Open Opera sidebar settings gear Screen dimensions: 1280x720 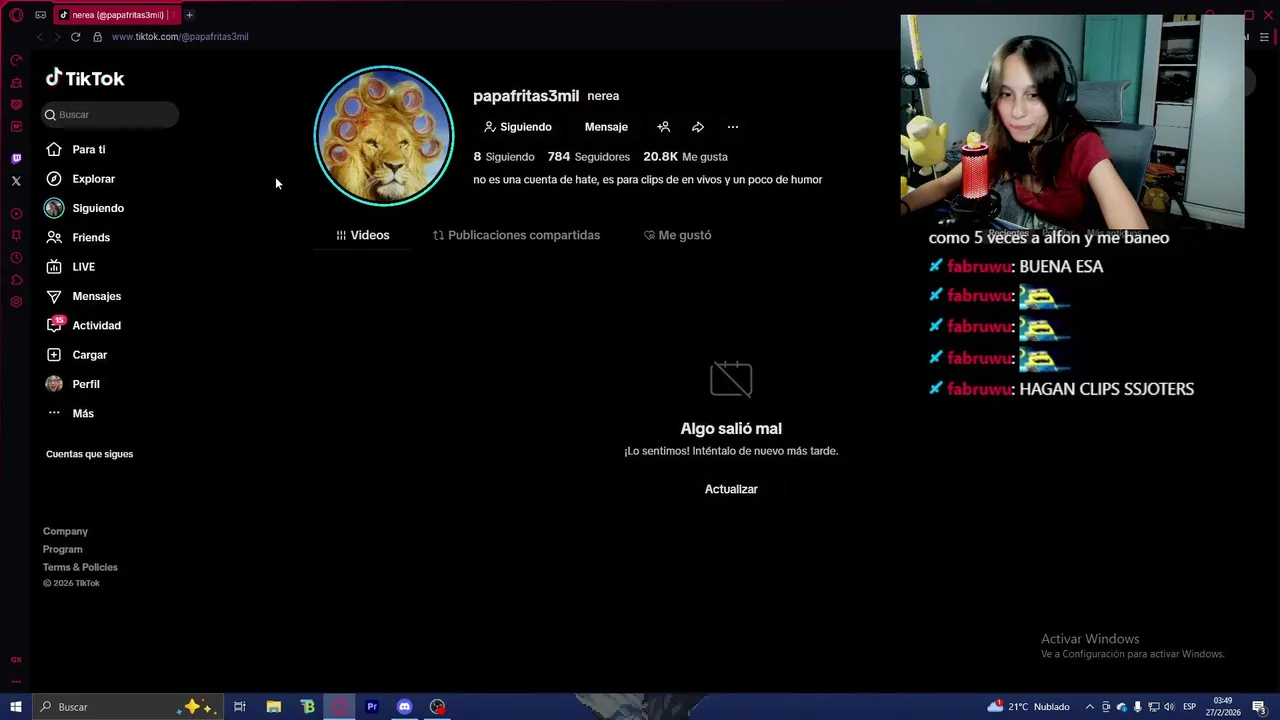[16, 302]
